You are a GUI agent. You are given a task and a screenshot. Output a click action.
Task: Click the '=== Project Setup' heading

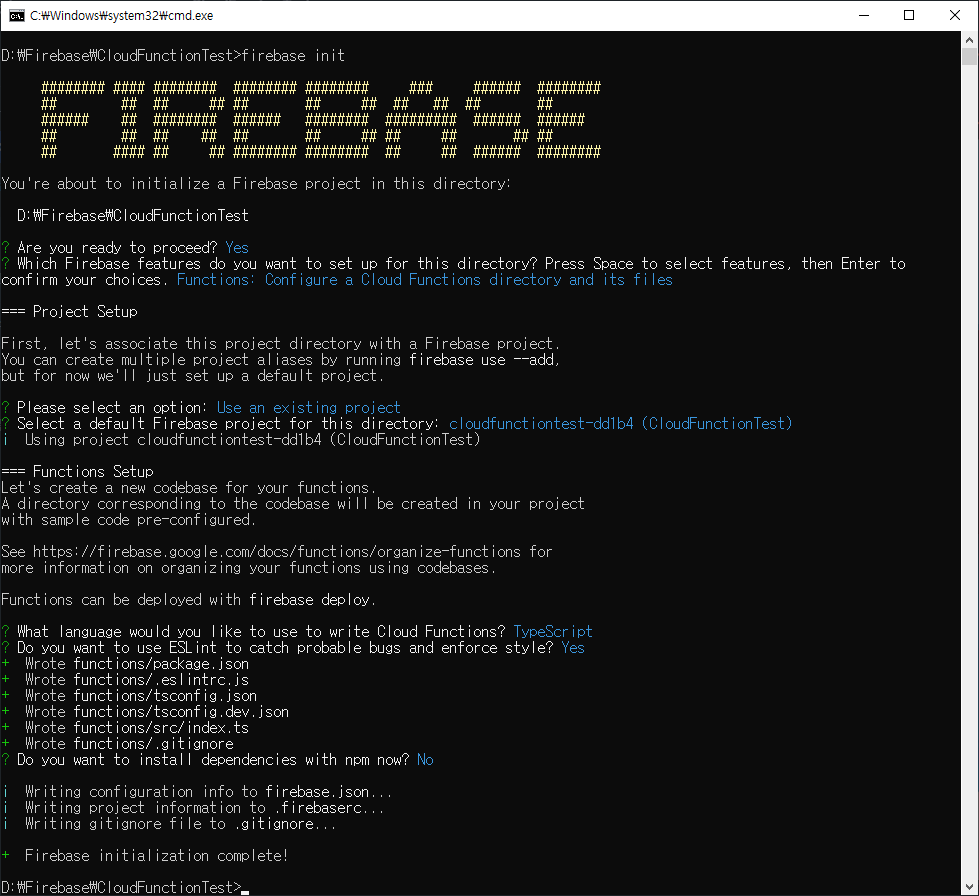[x=69, y=312]
